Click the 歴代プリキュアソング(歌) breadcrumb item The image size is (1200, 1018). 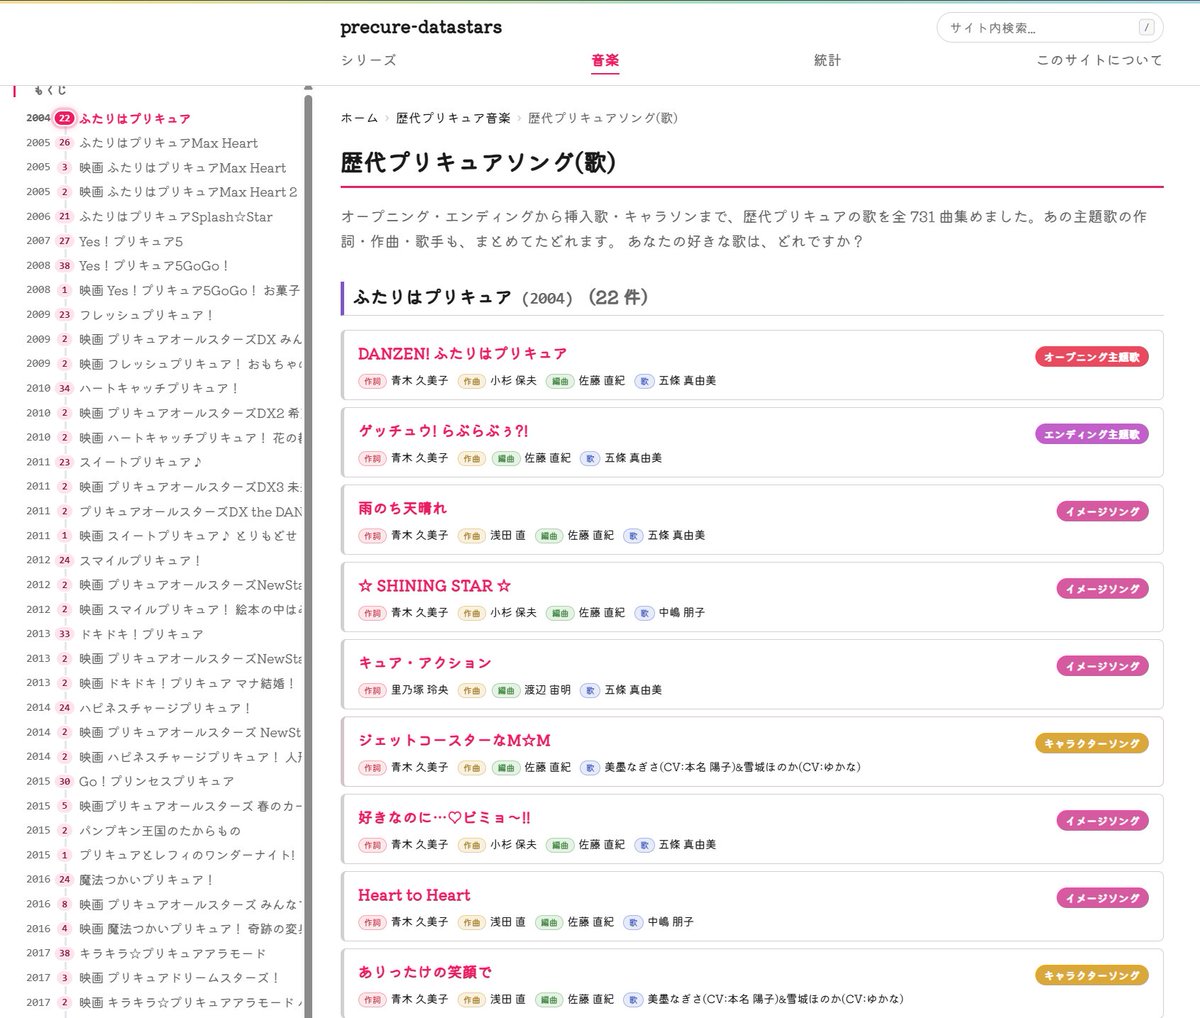click(x=603, y=118)
